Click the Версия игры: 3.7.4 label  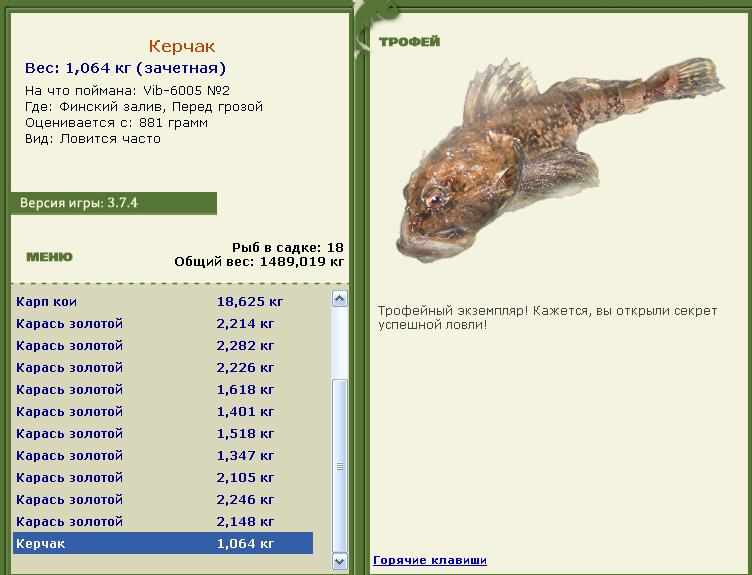click(114, 203)
